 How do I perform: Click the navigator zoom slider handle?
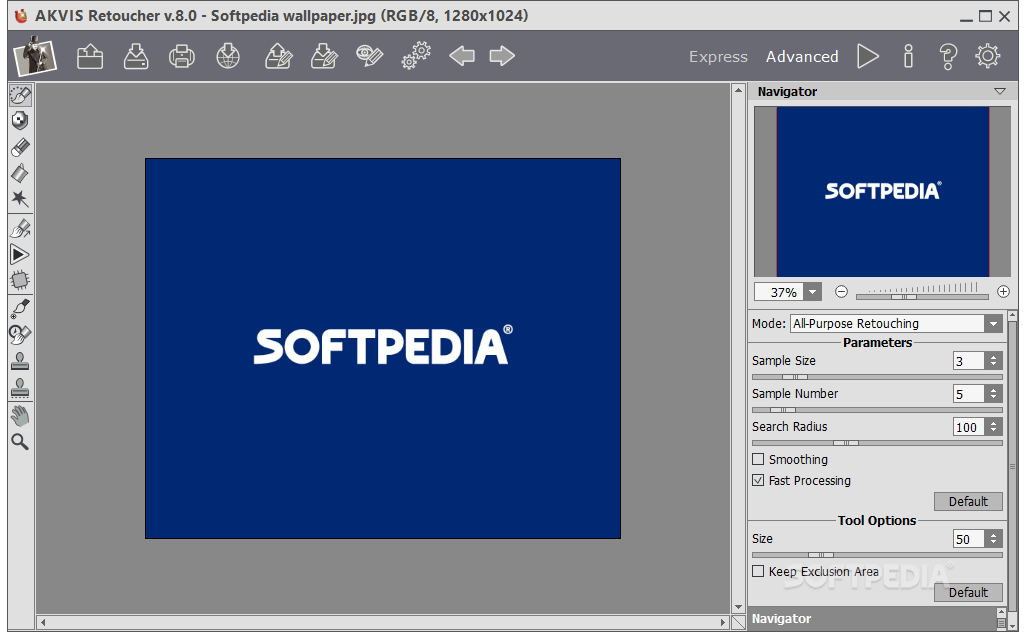(x=904, y=297)
